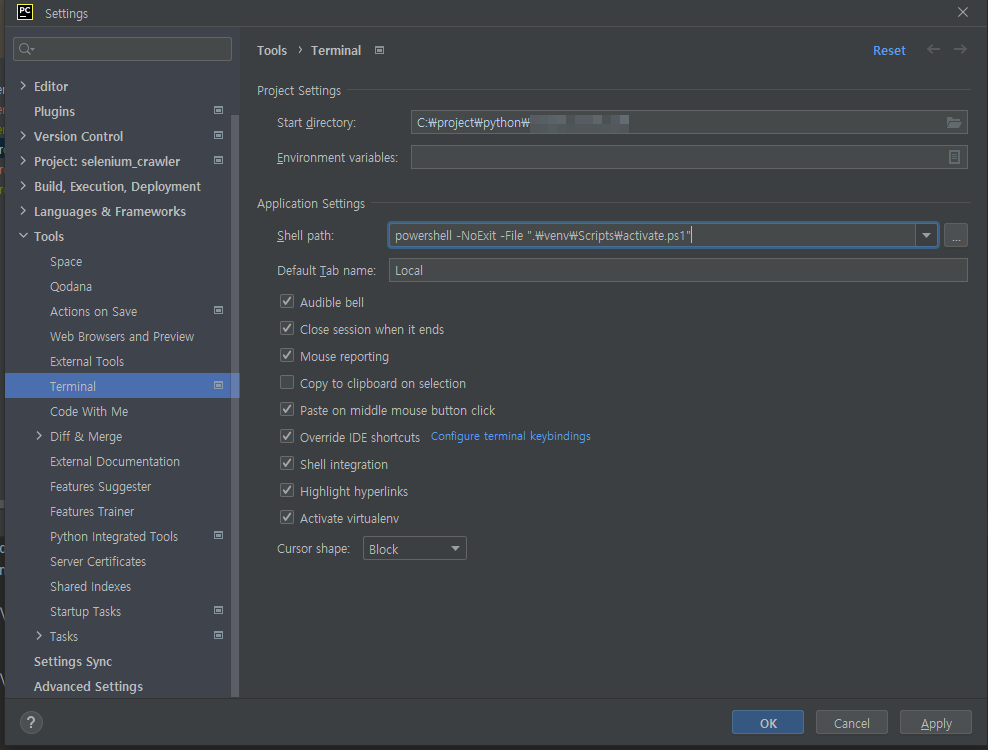Image resolution: width=988 pixels, height=750 pixels.
Task: Open External Documentation settings
Action: [x=115, y=462]
